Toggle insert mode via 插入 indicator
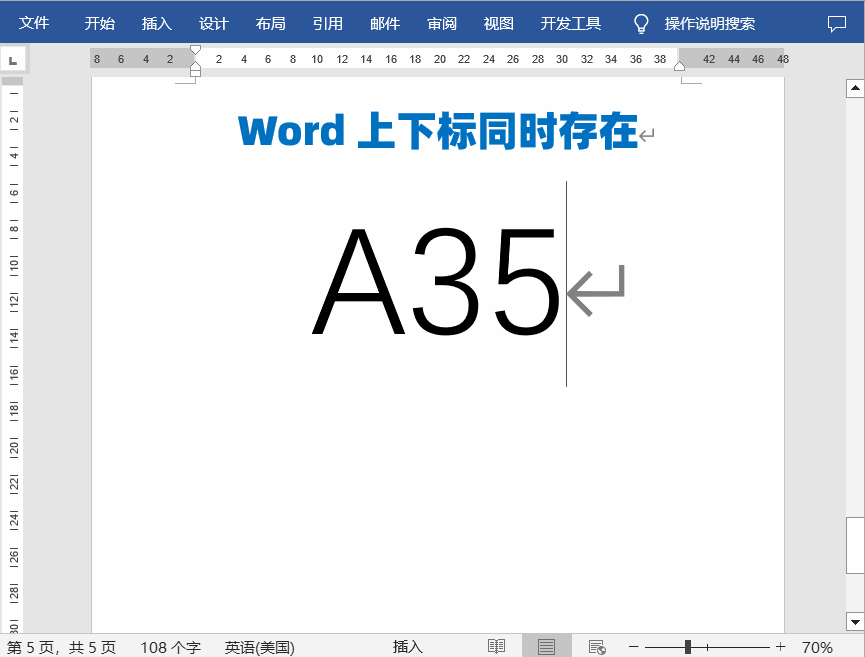Viewport: 865px width, 657px height. pos(408,645)
